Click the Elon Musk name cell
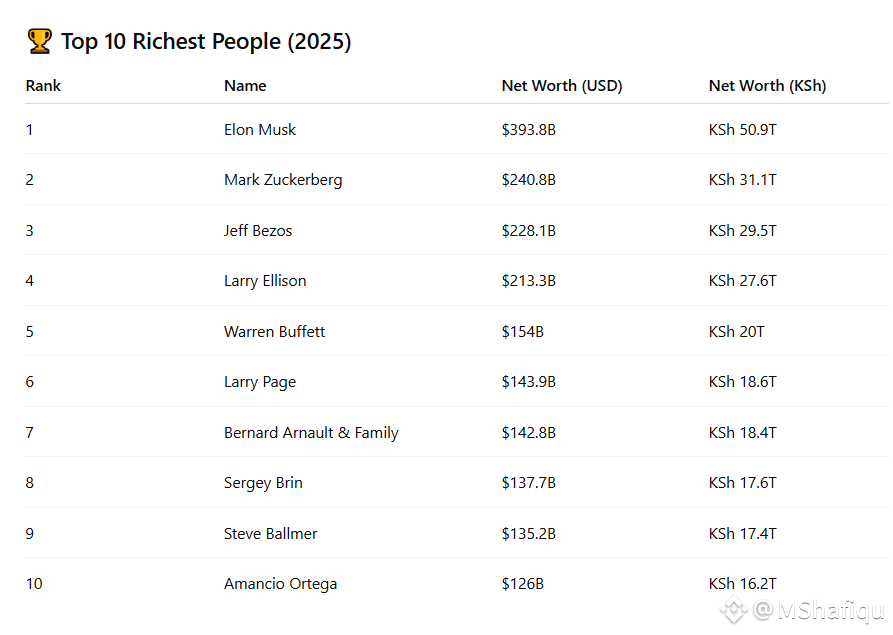Viewport: 893px width, 635px height. click(x=260, y=130)
